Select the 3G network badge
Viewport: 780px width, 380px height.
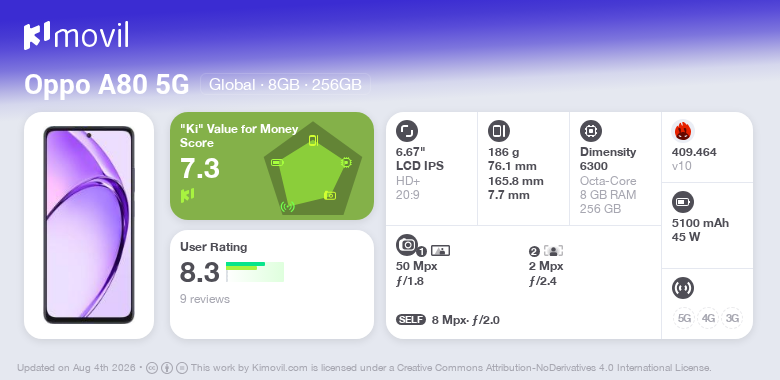tap(732, 318)
